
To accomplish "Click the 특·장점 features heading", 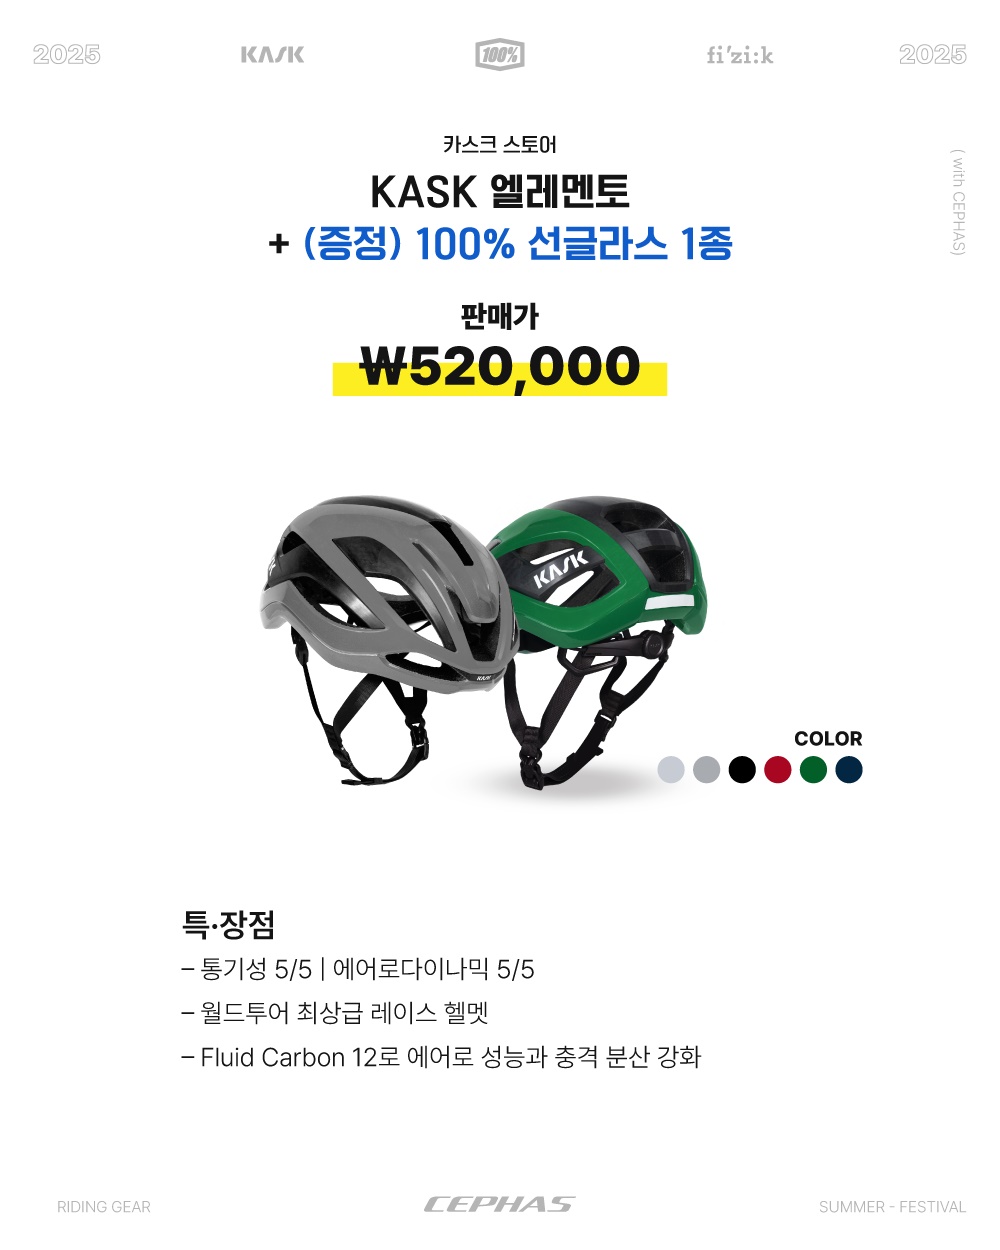I will [x=228, y=923].
